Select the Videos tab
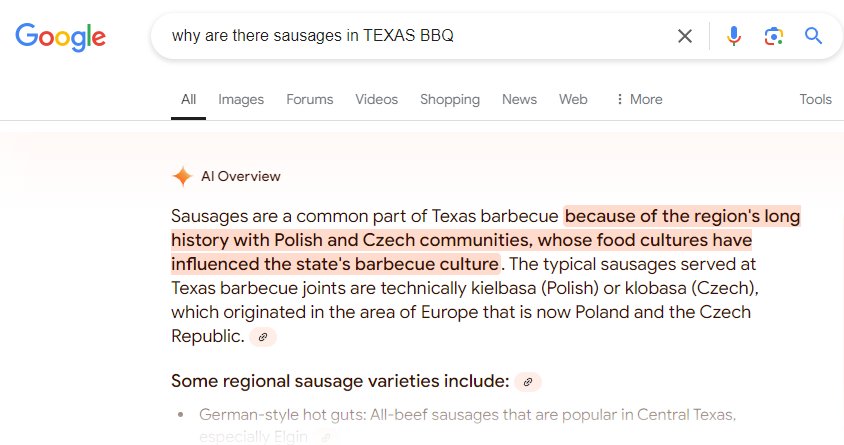Viewport: 844px width, 445px height. (376, 99)
